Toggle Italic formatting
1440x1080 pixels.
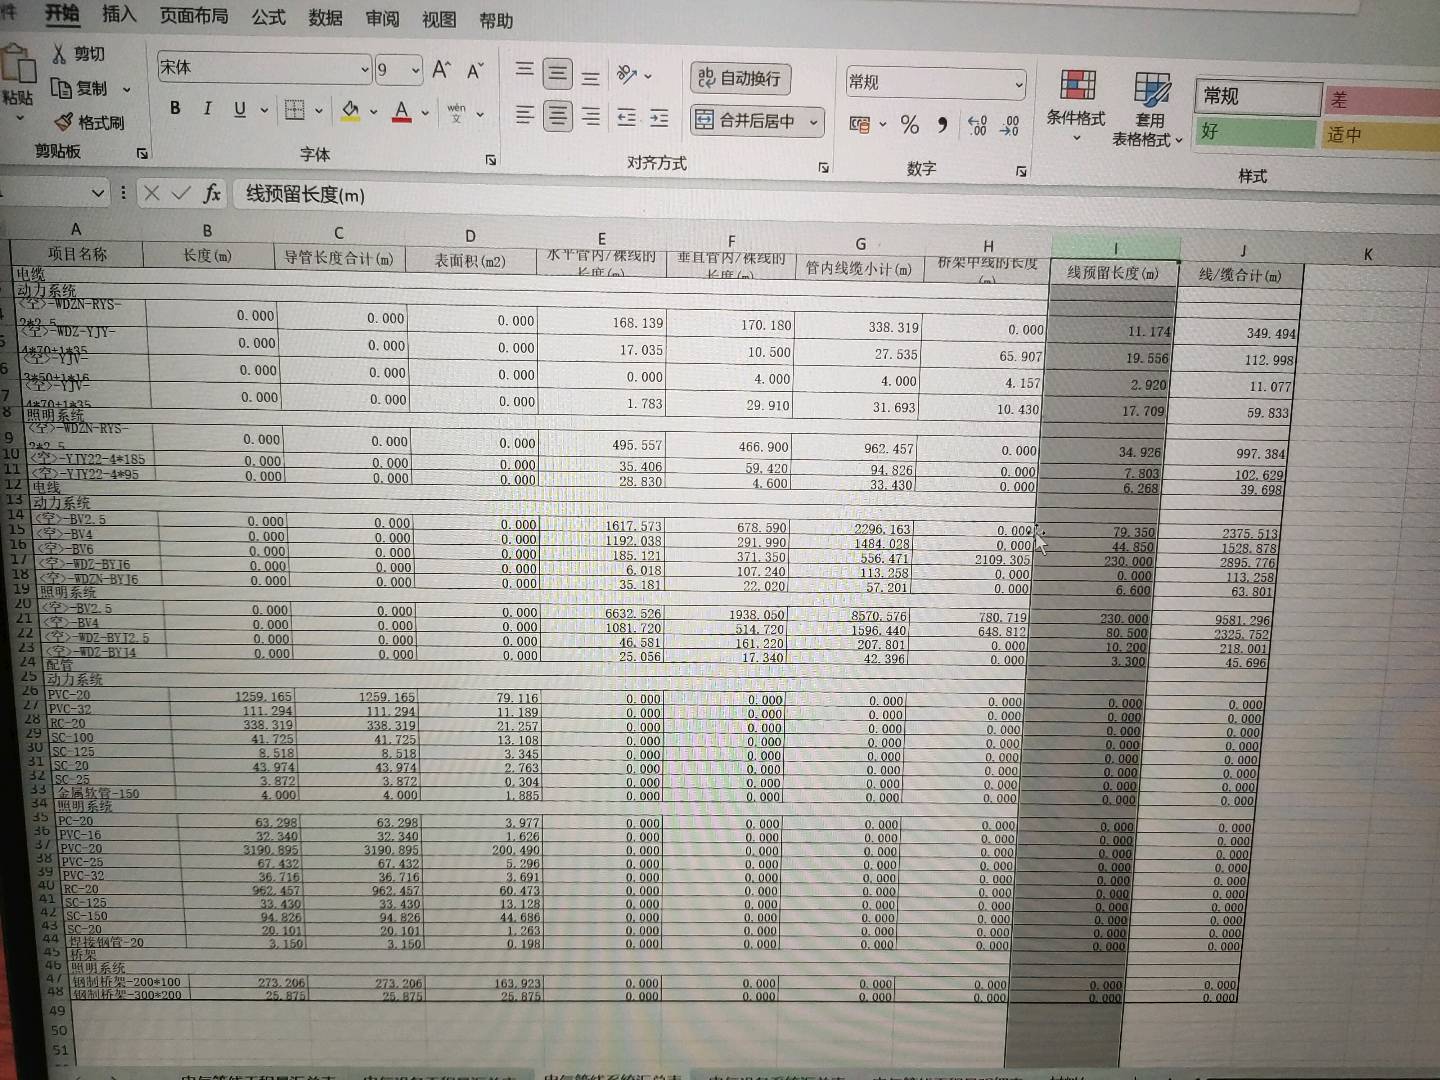coord(207,108)
